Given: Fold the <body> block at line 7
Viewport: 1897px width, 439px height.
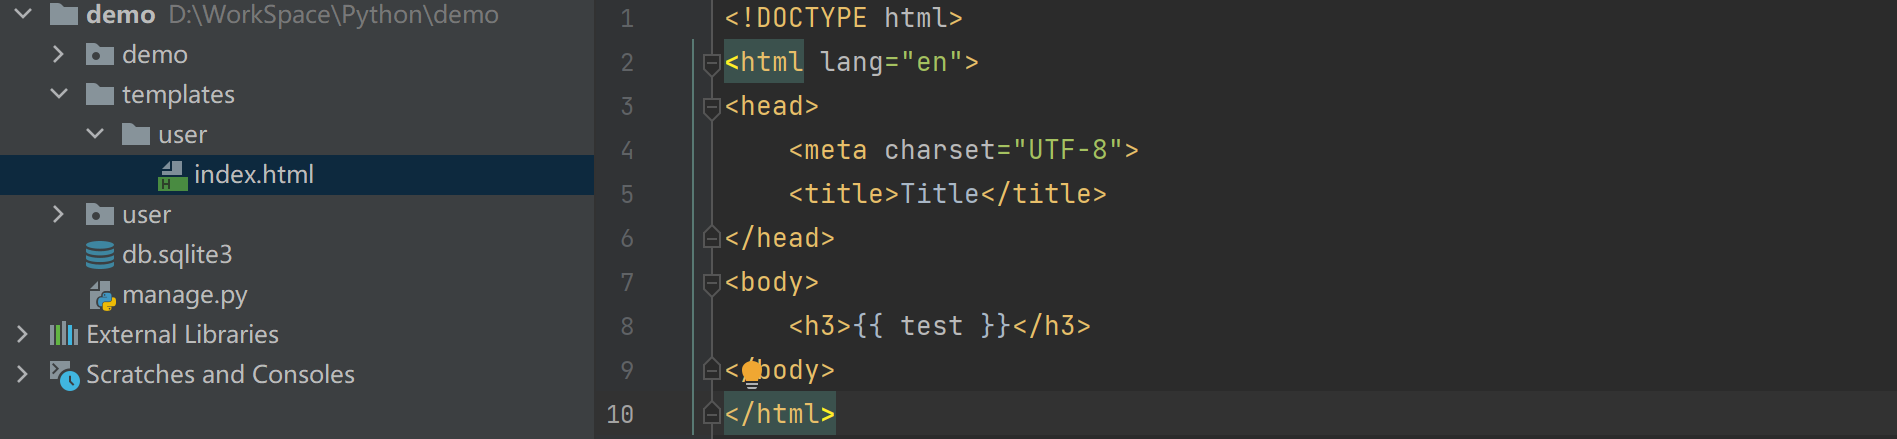Looking at the screenshot, I should 712,283.
